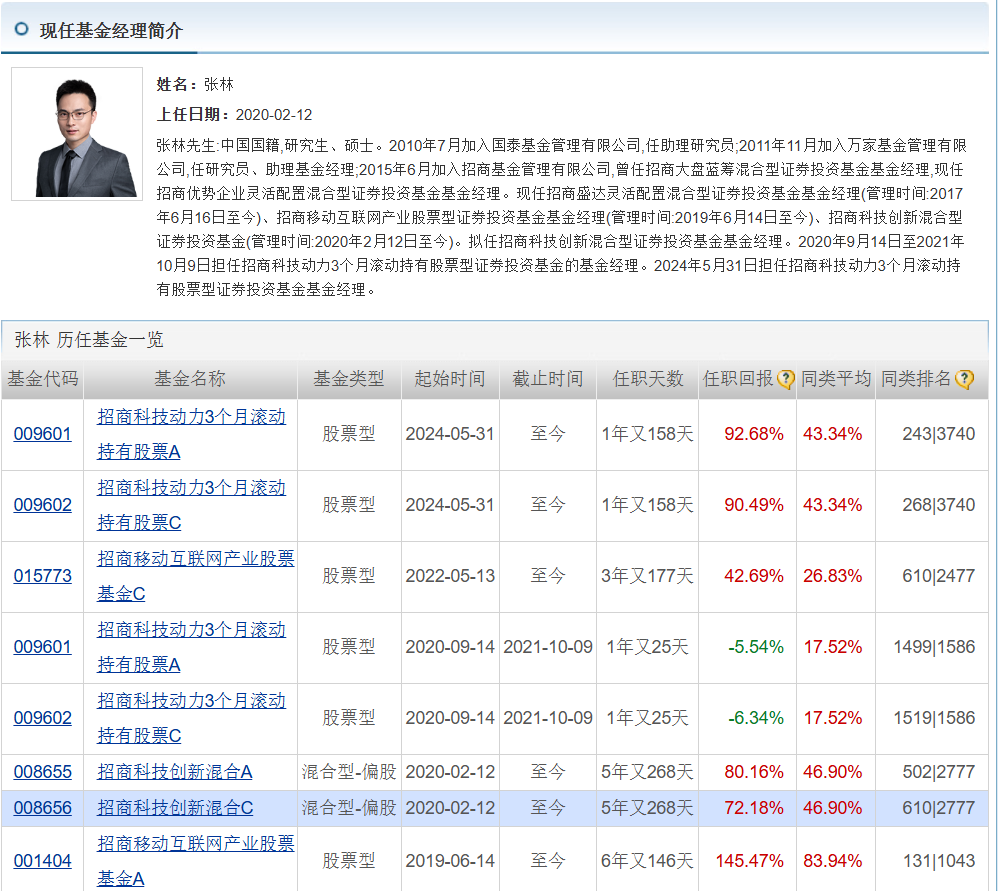Screen dimensions: 998x891
Task: Select the start date 2019-06-14
Action: click(450, 862)
